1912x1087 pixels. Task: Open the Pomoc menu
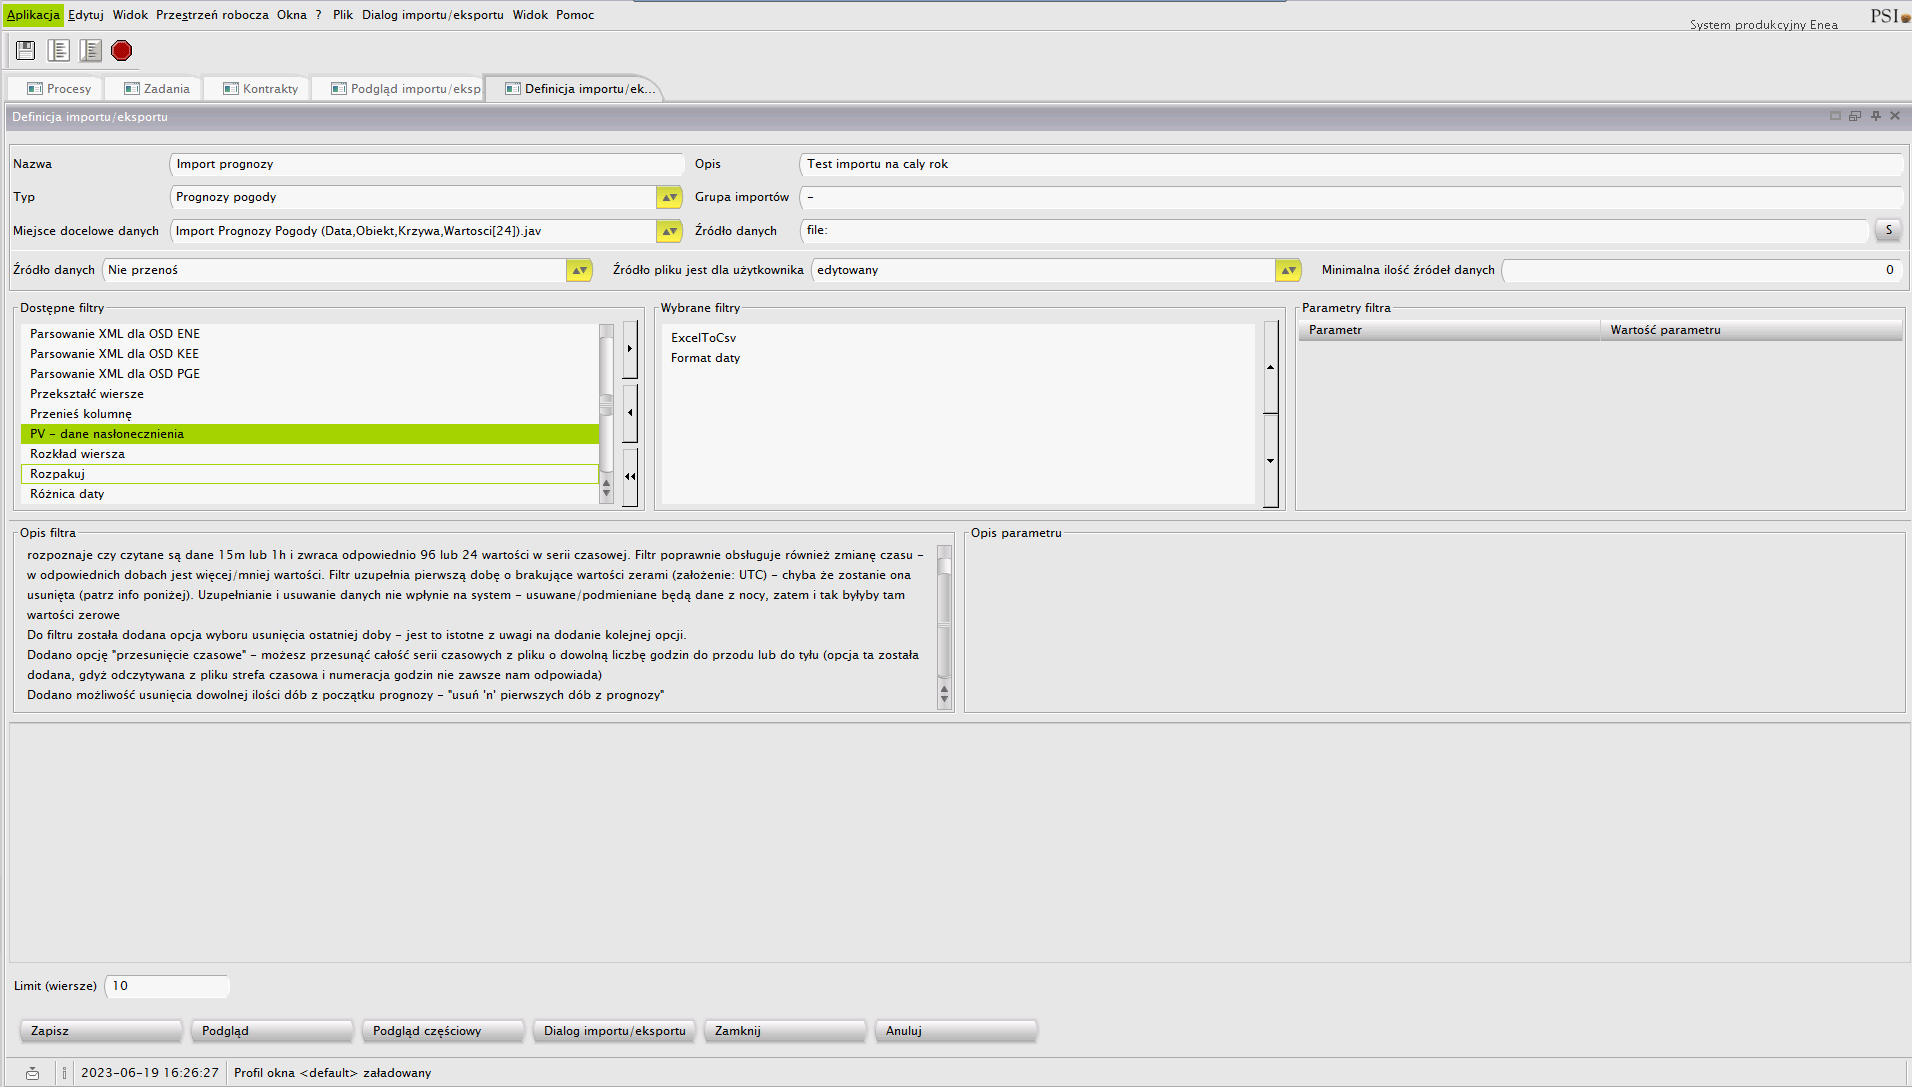(x=575, y=15)
